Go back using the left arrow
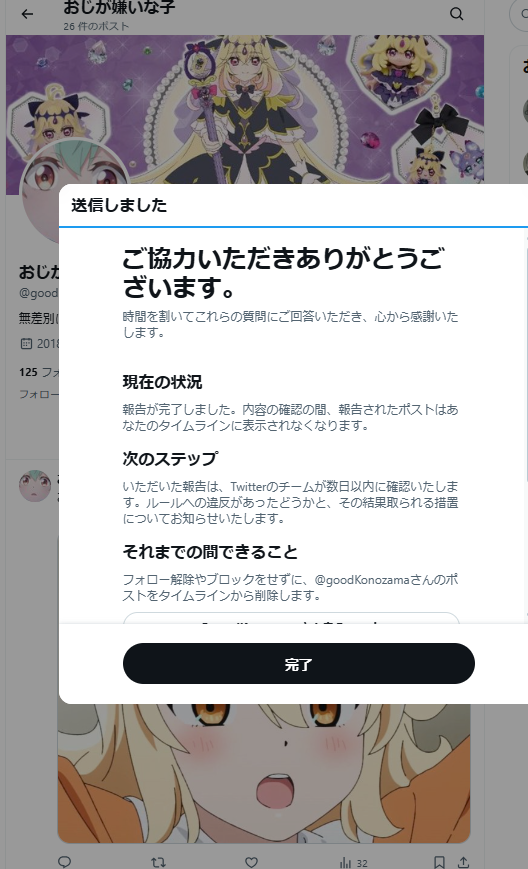The image size is (528, 869). (x=27, y=14)
